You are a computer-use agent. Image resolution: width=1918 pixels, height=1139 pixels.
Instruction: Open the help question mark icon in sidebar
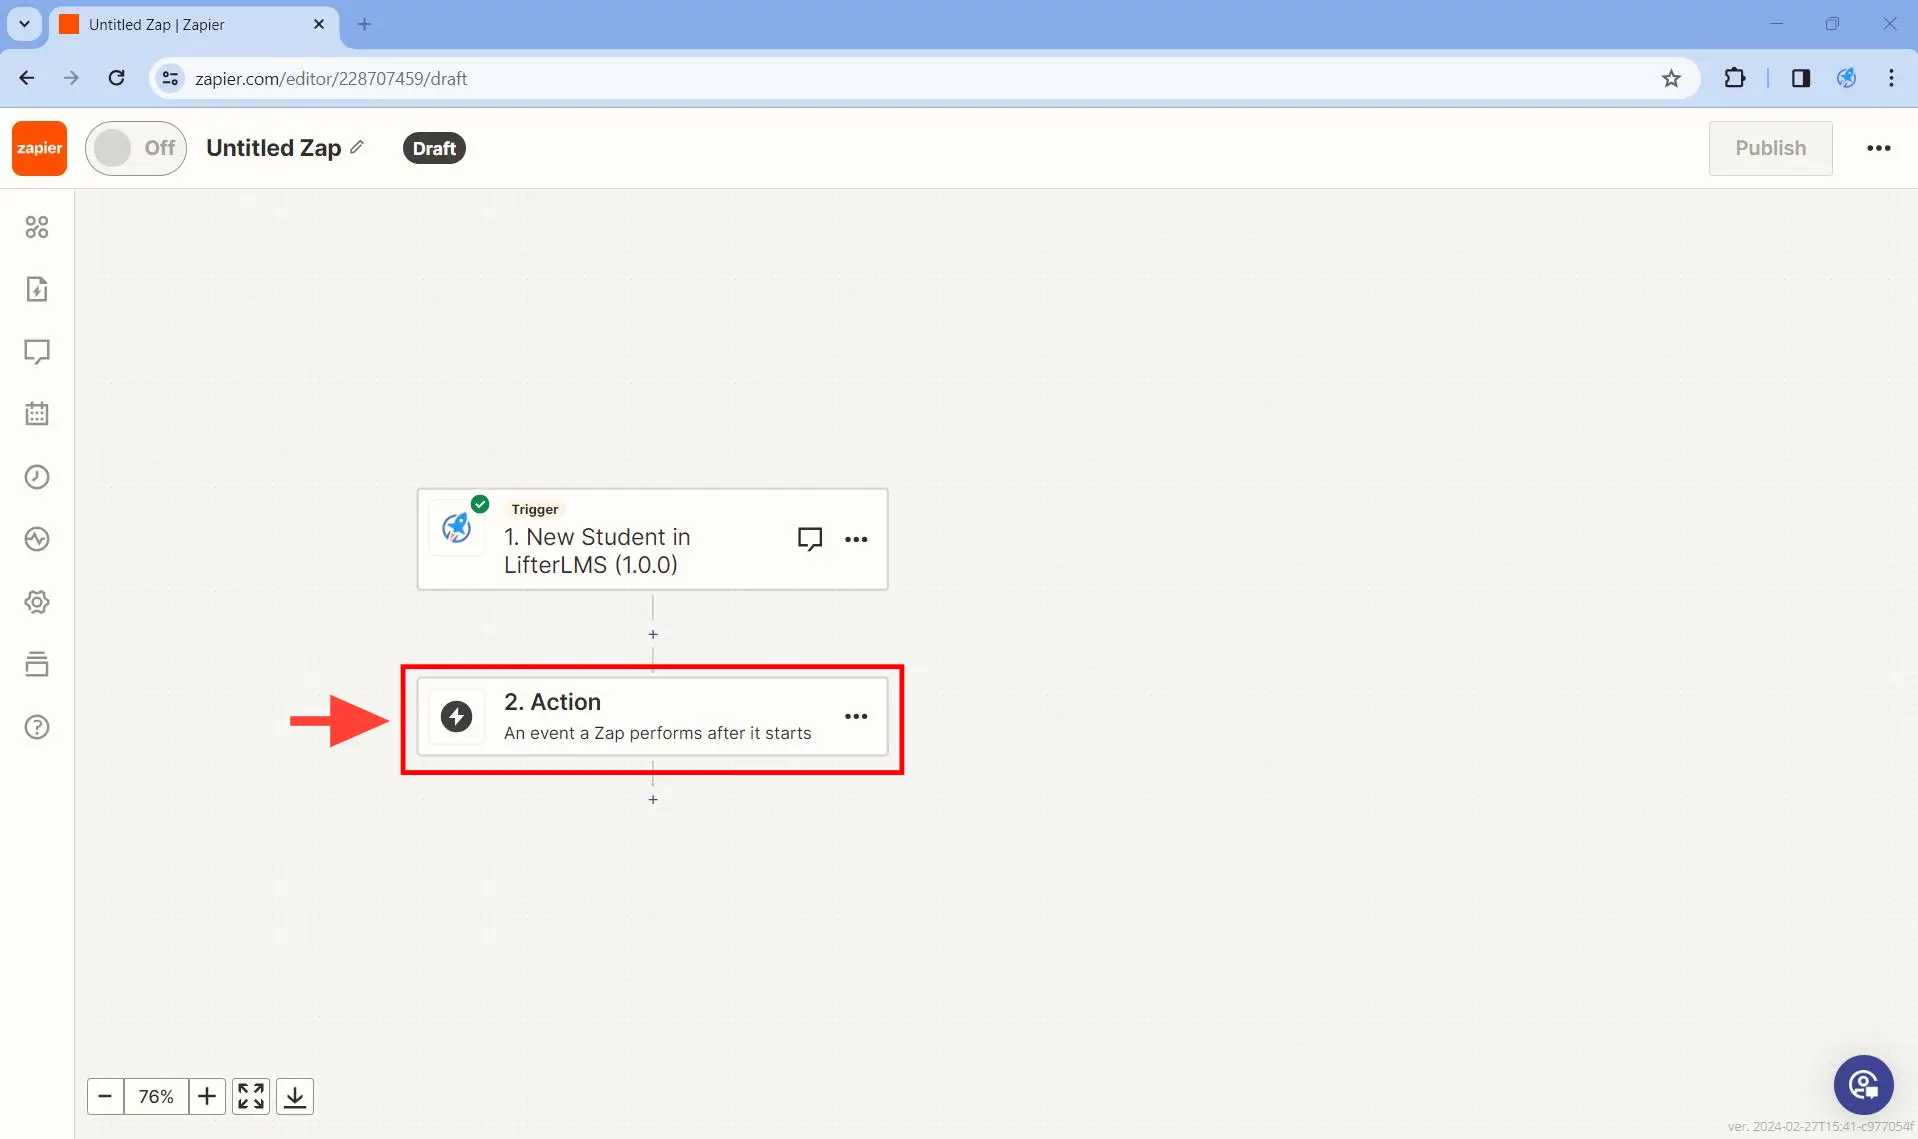tap(37, 727)
